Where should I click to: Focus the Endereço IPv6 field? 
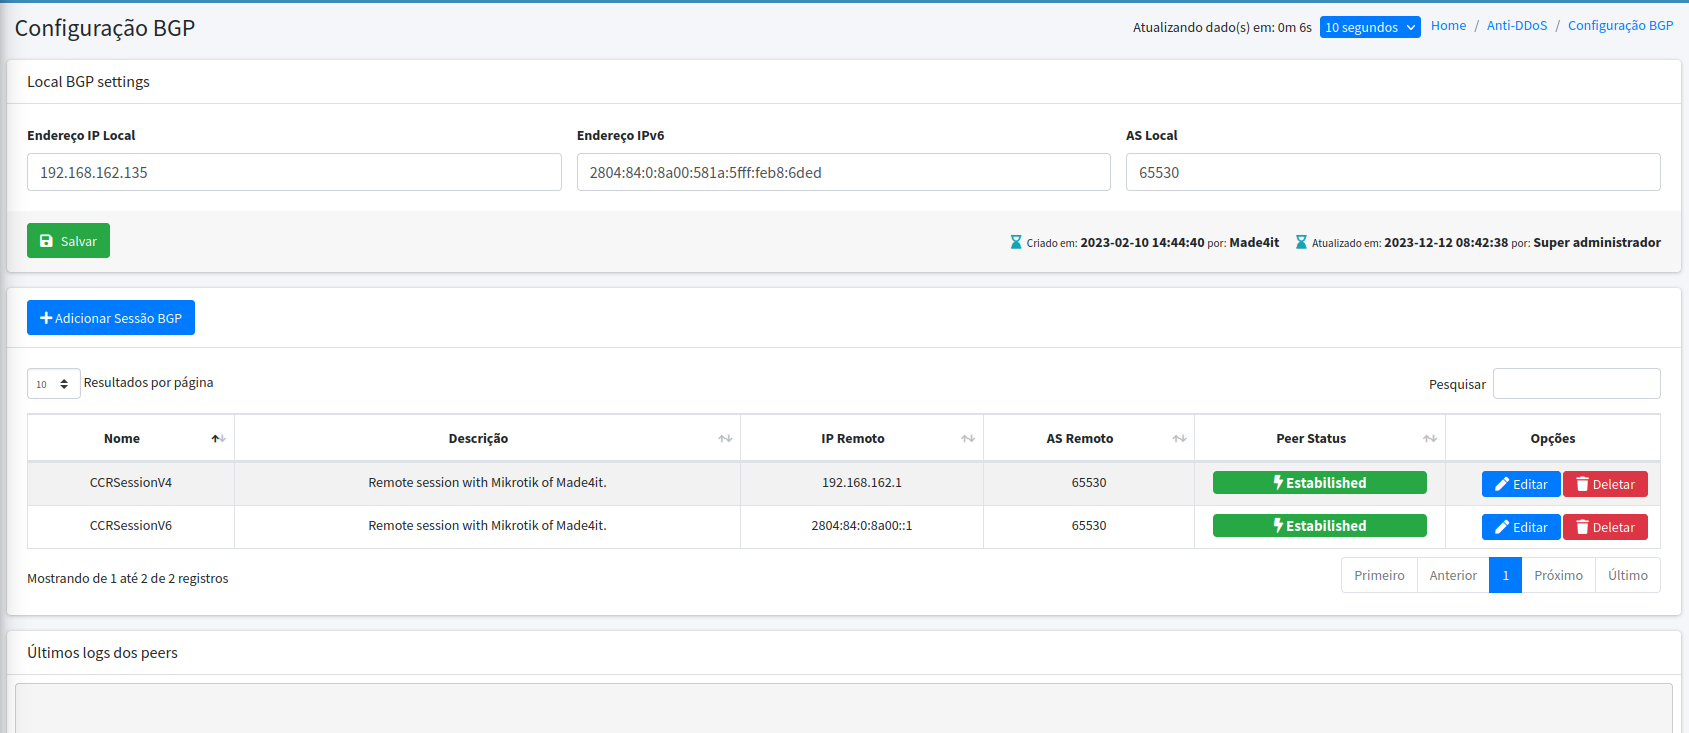[x=844, y=172]
